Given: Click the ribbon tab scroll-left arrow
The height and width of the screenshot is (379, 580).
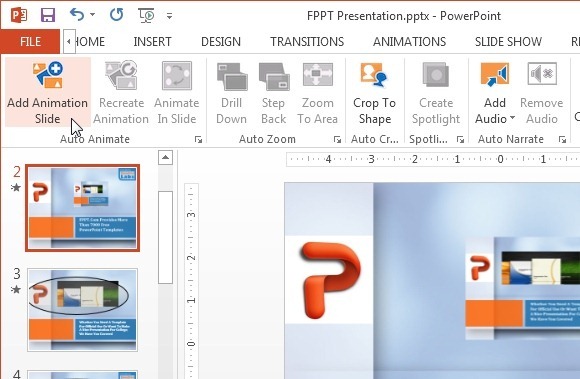Looking at the screenshot, I should (x=69, y=41).
